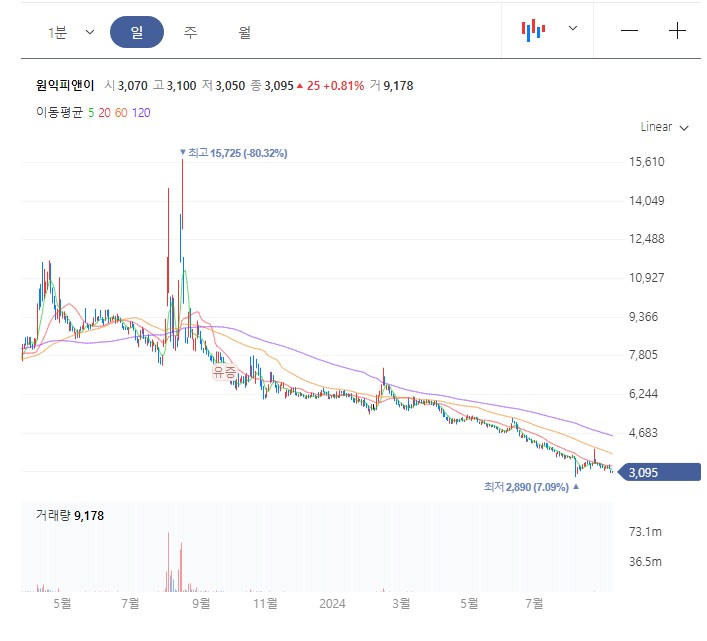Click the candlestick chart type icon
Image resolution: width=707 pixels, height=641 pixels.
(x=533, y=30)
